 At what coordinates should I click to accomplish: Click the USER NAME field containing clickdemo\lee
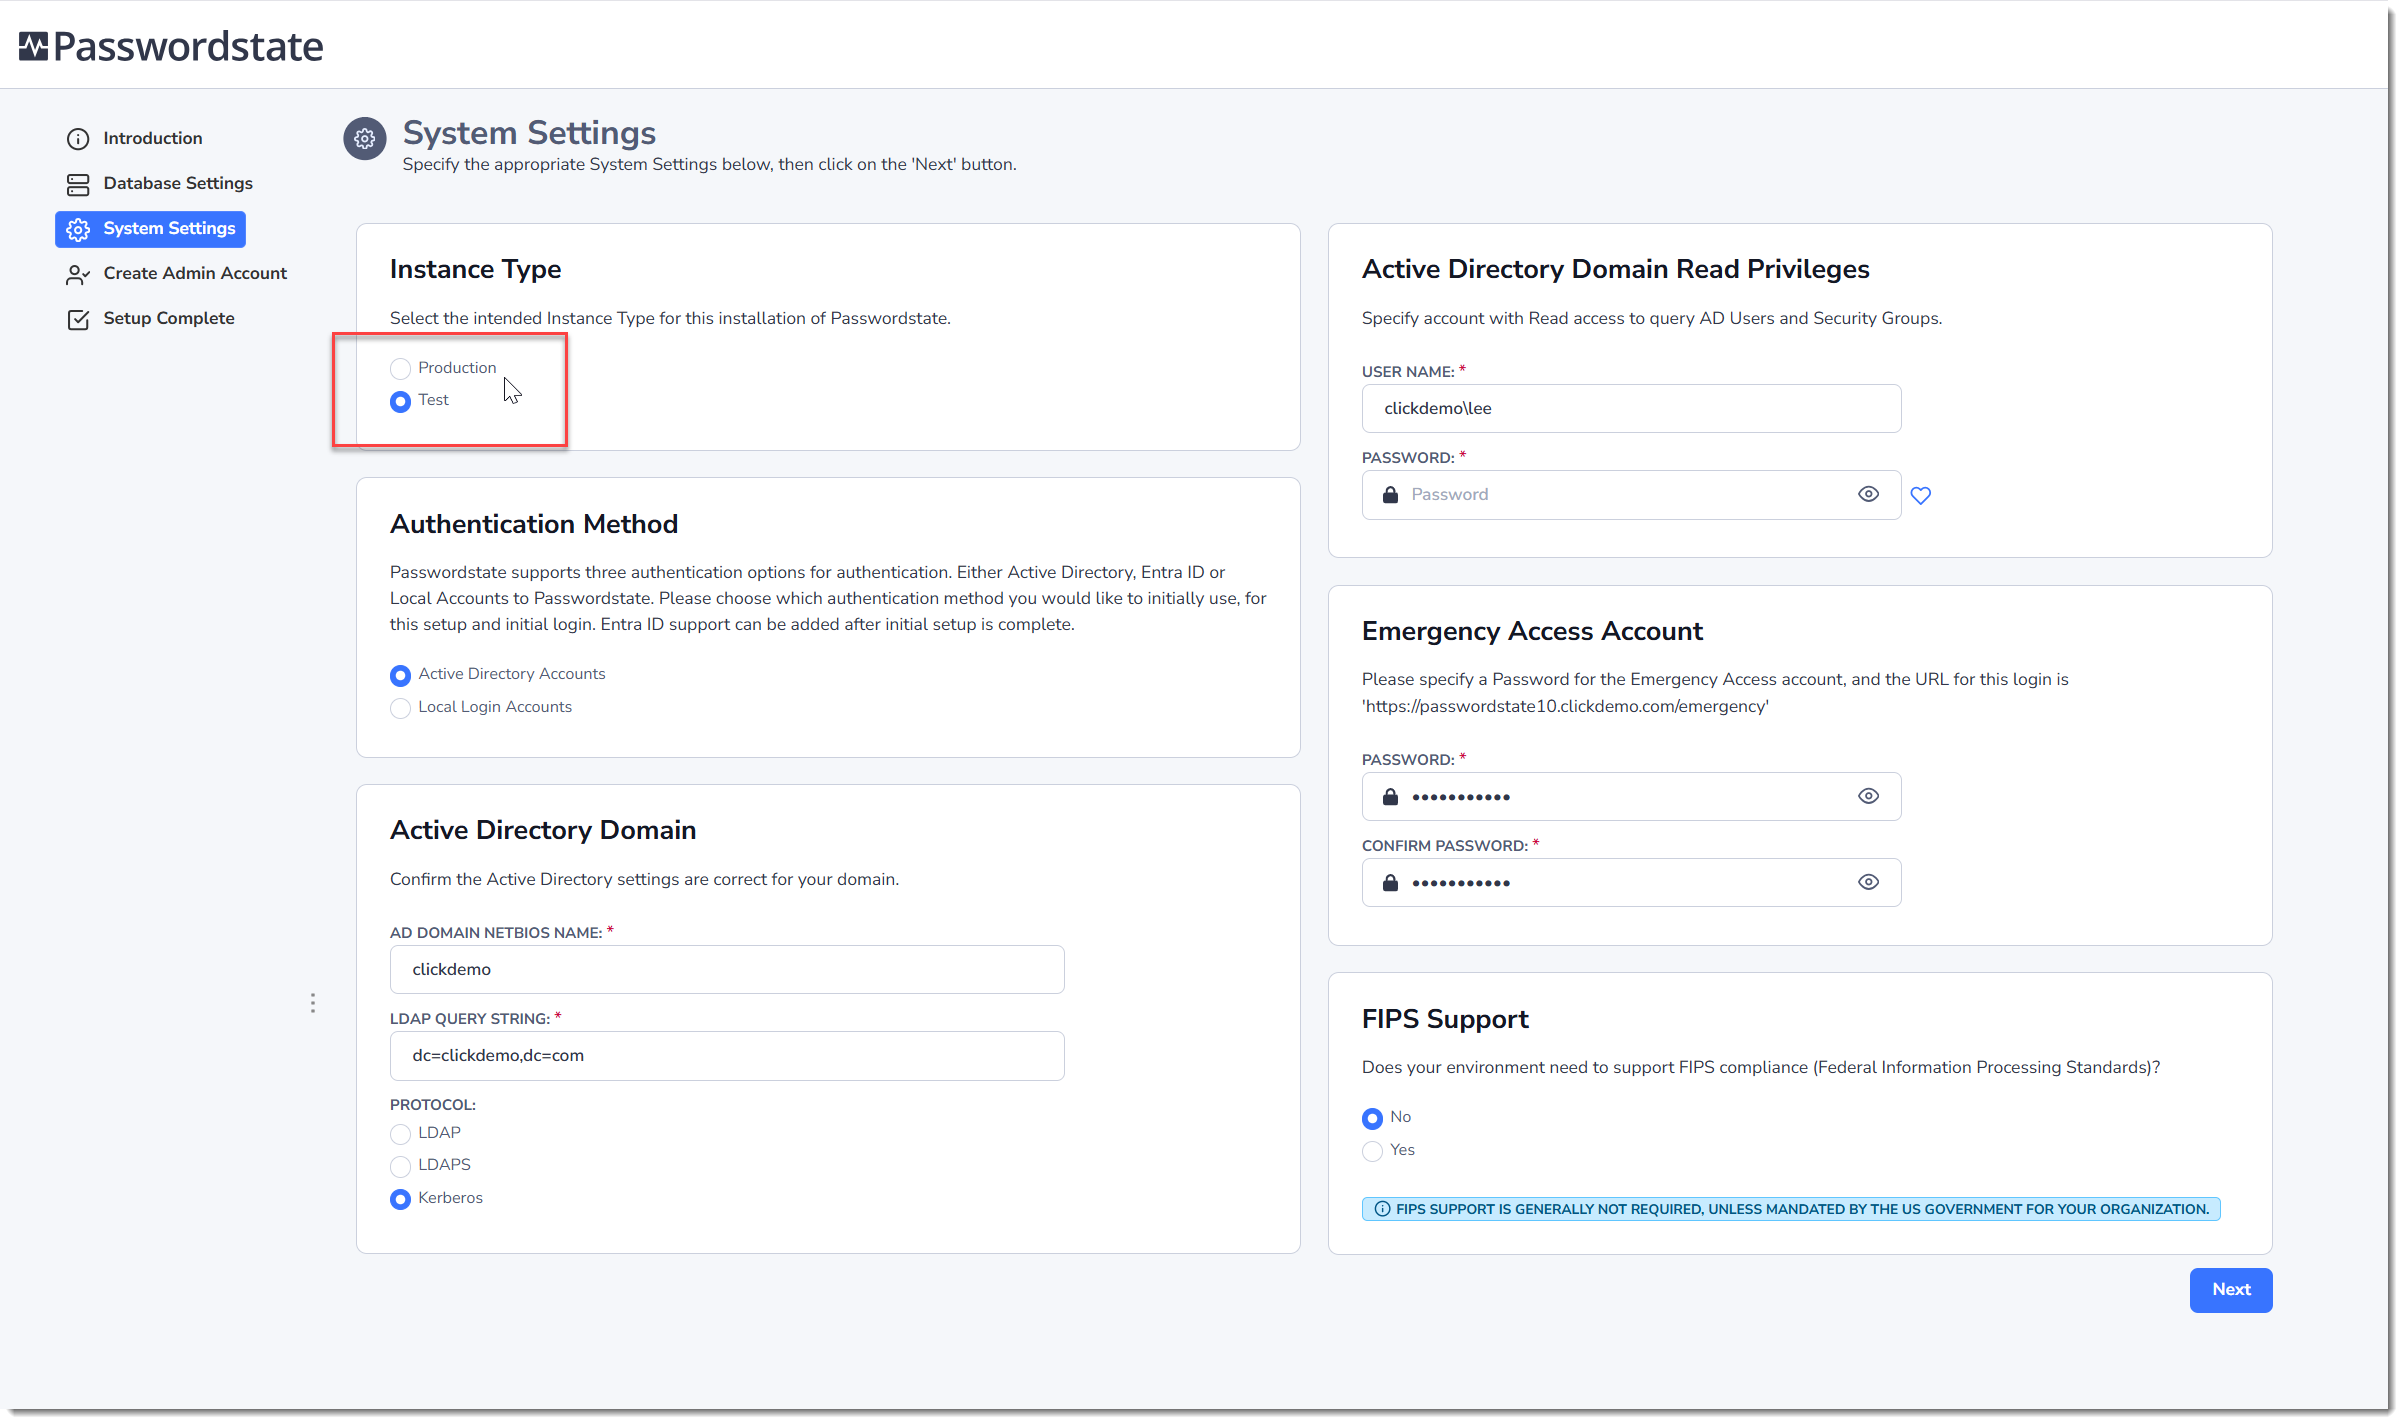click(x=1630, y=408)
